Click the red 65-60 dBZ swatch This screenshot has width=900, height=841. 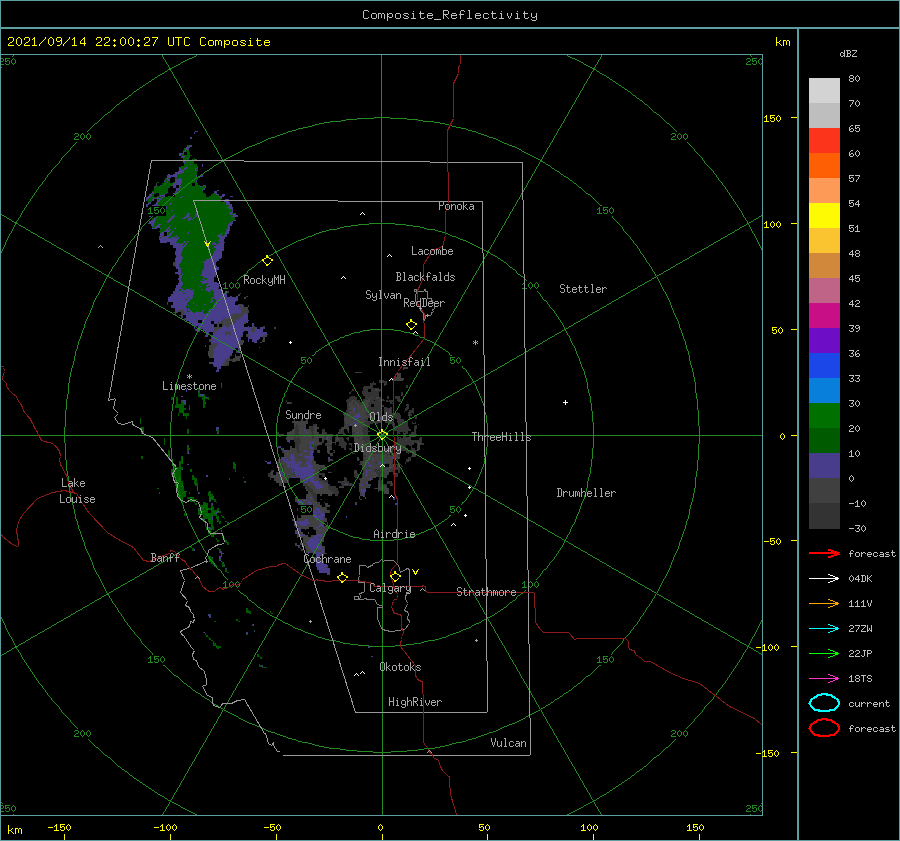point(824,141)
